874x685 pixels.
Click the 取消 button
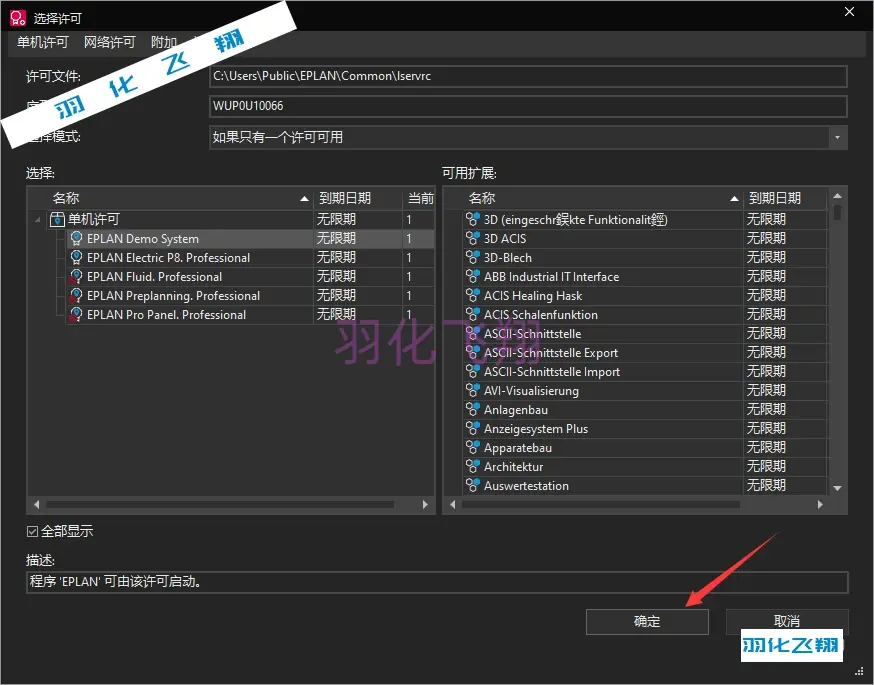[x=787, y=620]
